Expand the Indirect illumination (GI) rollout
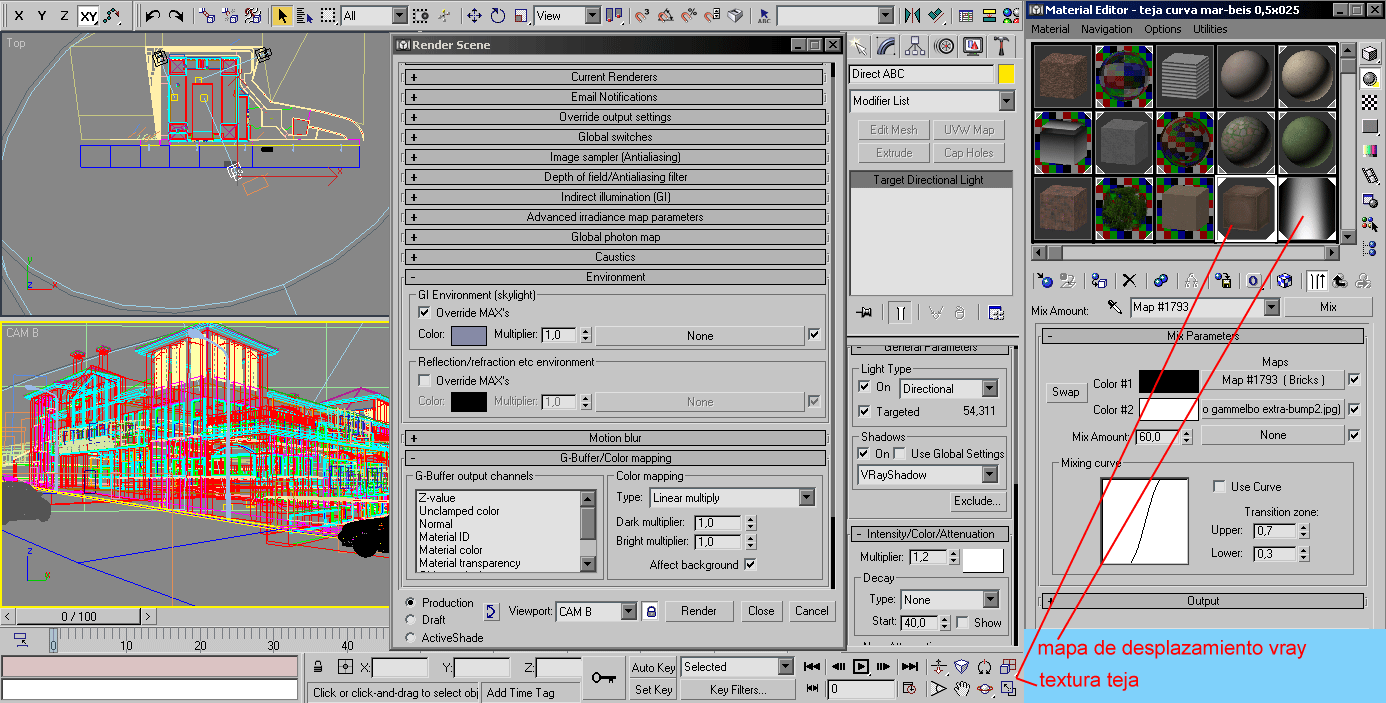The width and height of the screenshot is (1386, 703). point(615,197)
